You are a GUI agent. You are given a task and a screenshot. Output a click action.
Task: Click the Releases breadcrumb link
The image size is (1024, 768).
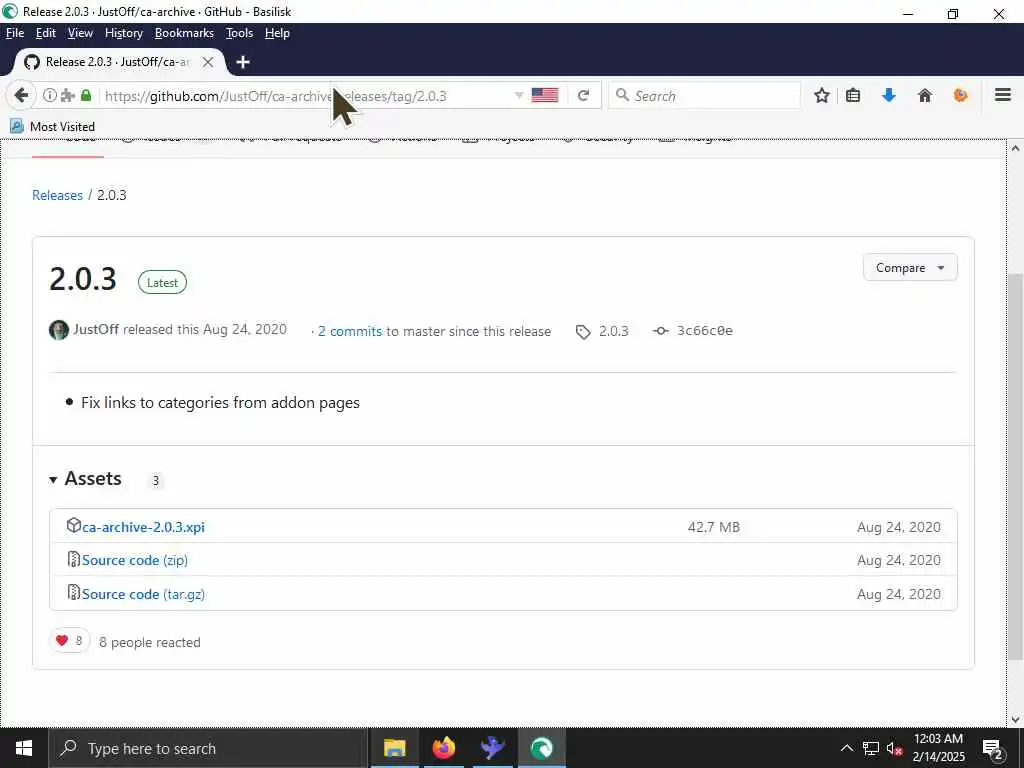coord(57,195)
